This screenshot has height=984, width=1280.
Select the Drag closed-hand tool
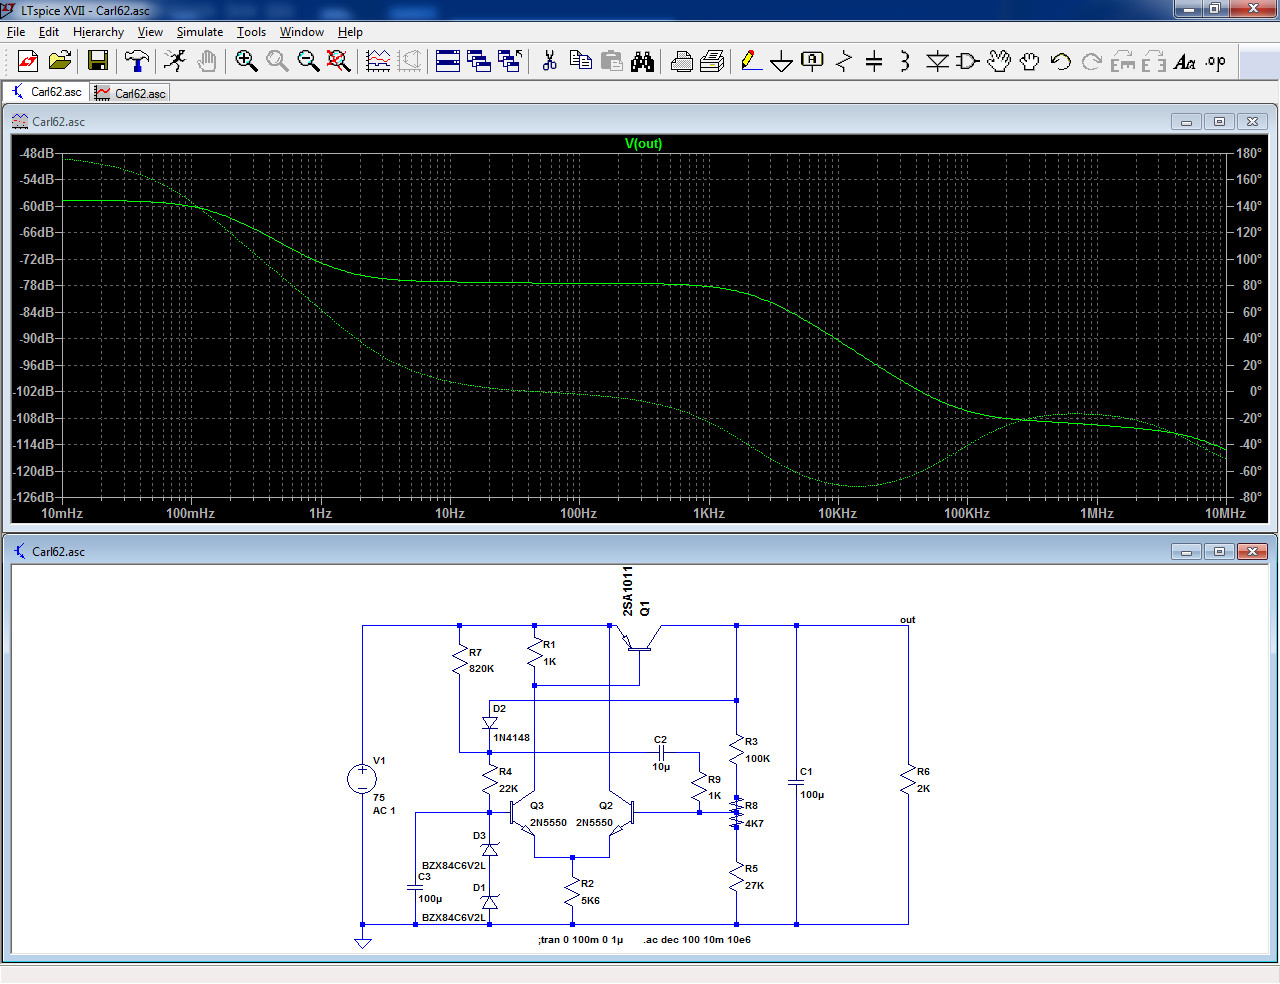[x=1030, y=62]
